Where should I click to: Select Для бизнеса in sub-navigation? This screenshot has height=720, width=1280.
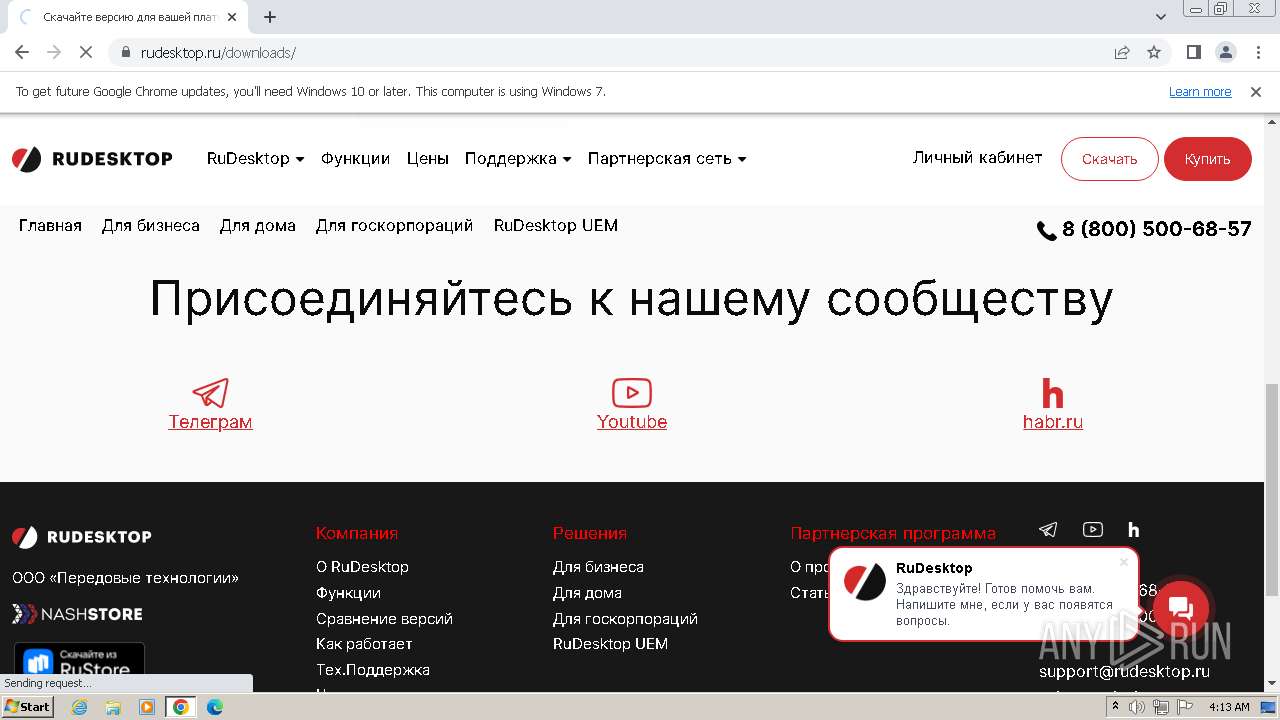151,226
